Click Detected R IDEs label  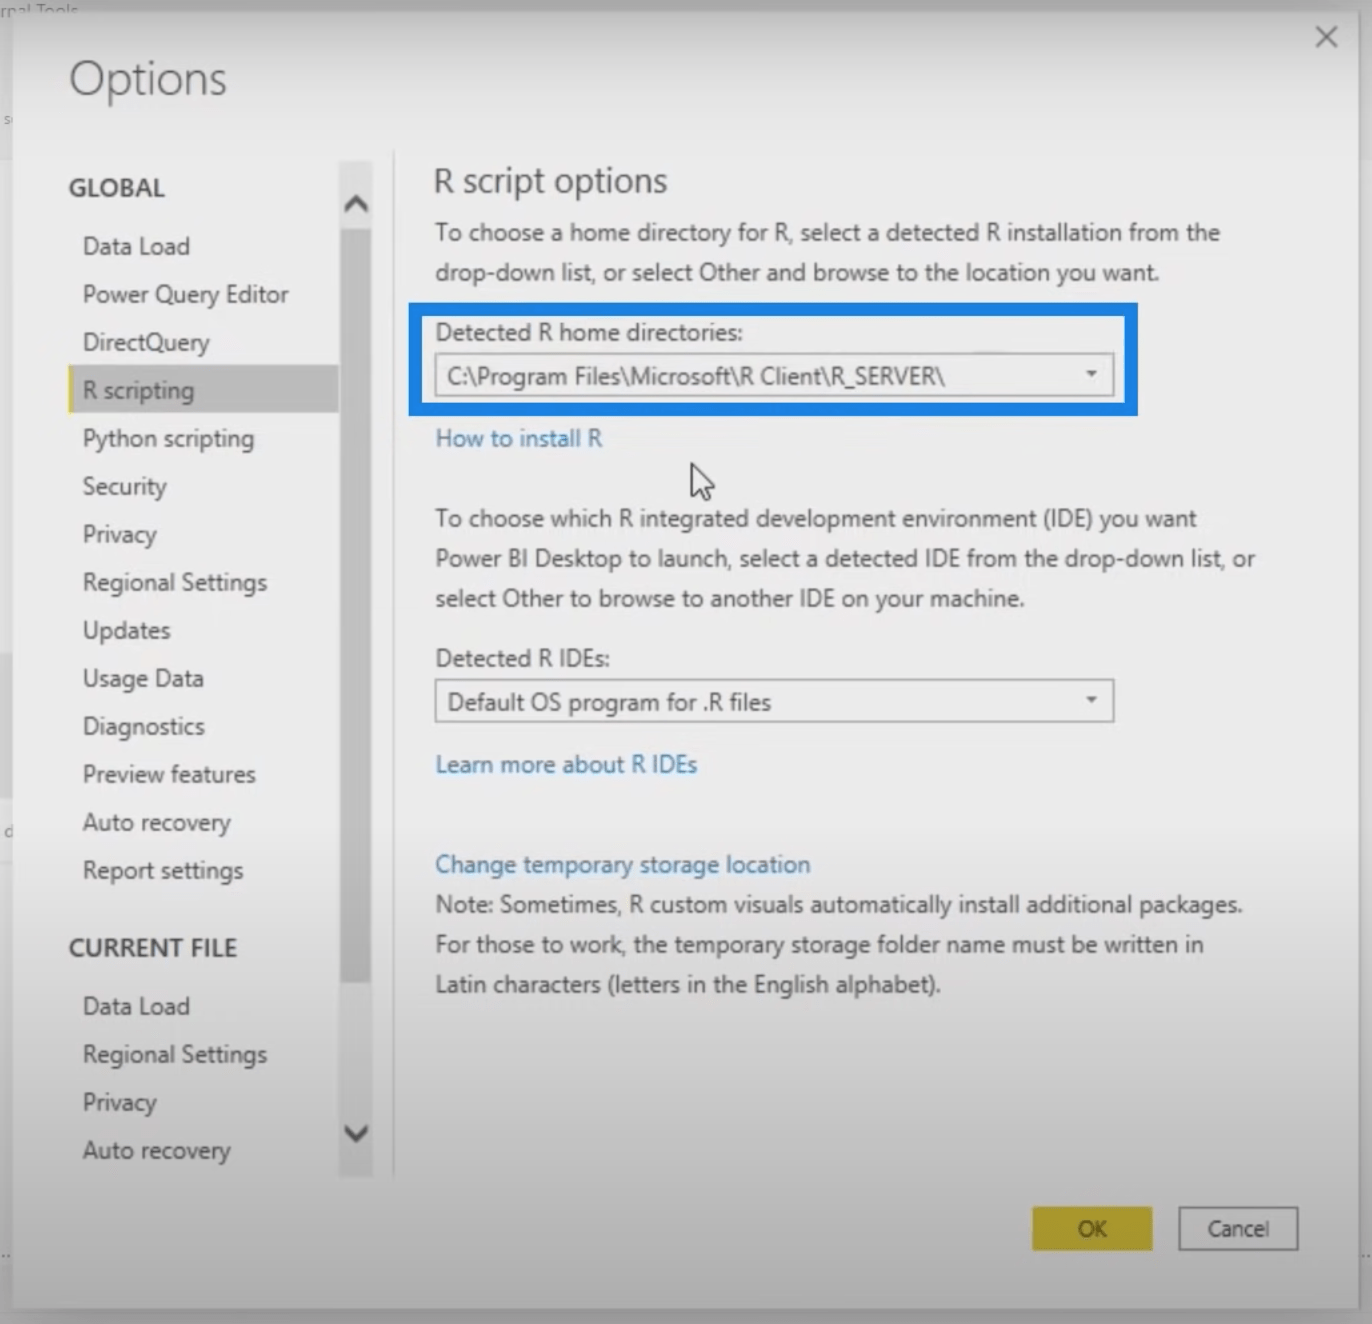pyautogui.click(x=522, y=658)
